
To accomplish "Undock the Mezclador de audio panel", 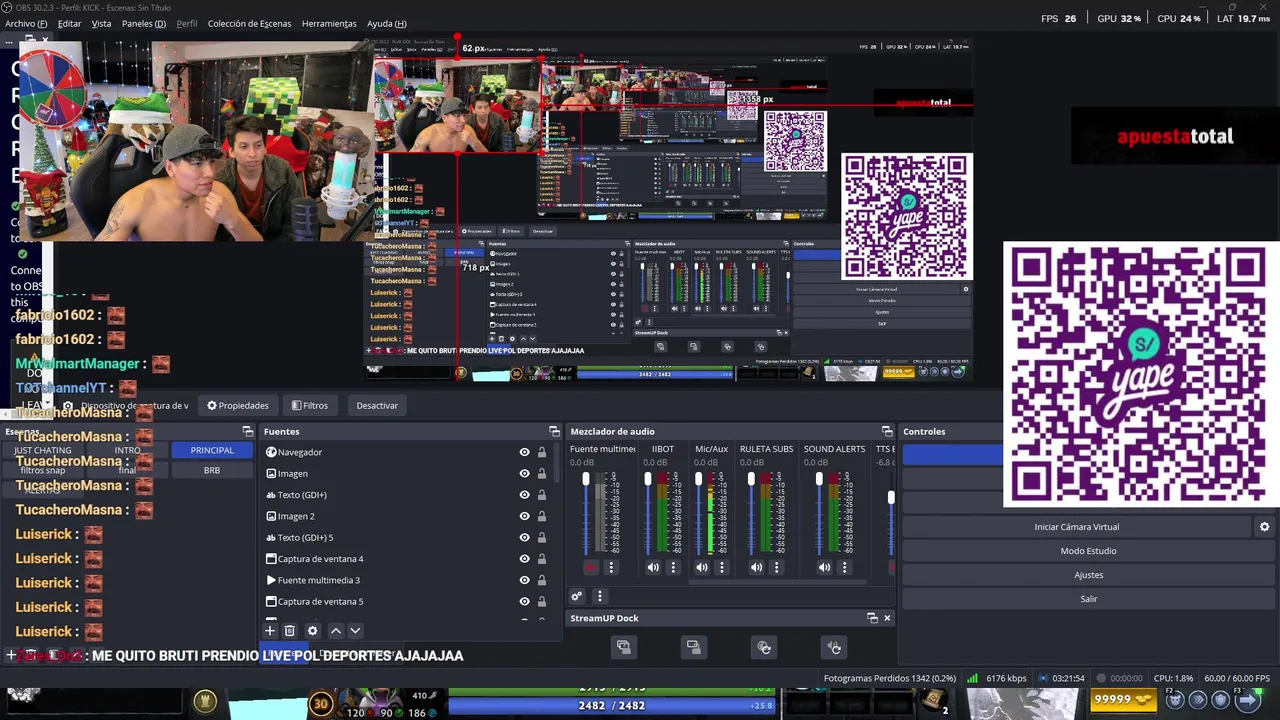I will tap(886, 432).
